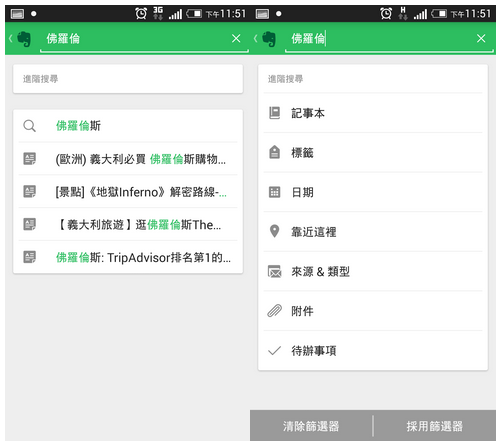
Task: Tap note icon beside (歐洲) 義大利必買
Action: pos(29,159)
